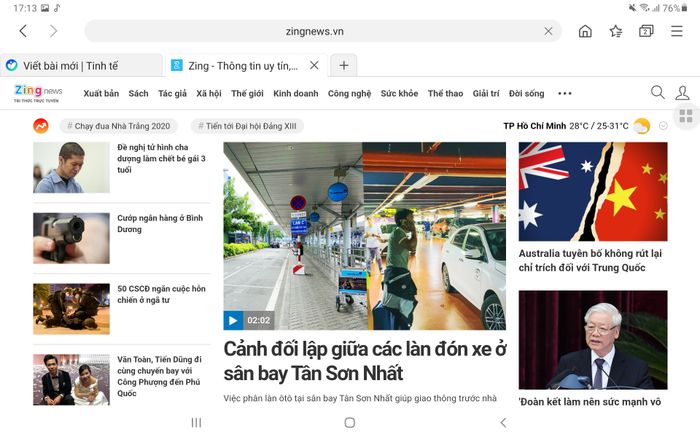700x438 pixels.
Task: Expand the weather dropdown arrow
Action: 663,126
